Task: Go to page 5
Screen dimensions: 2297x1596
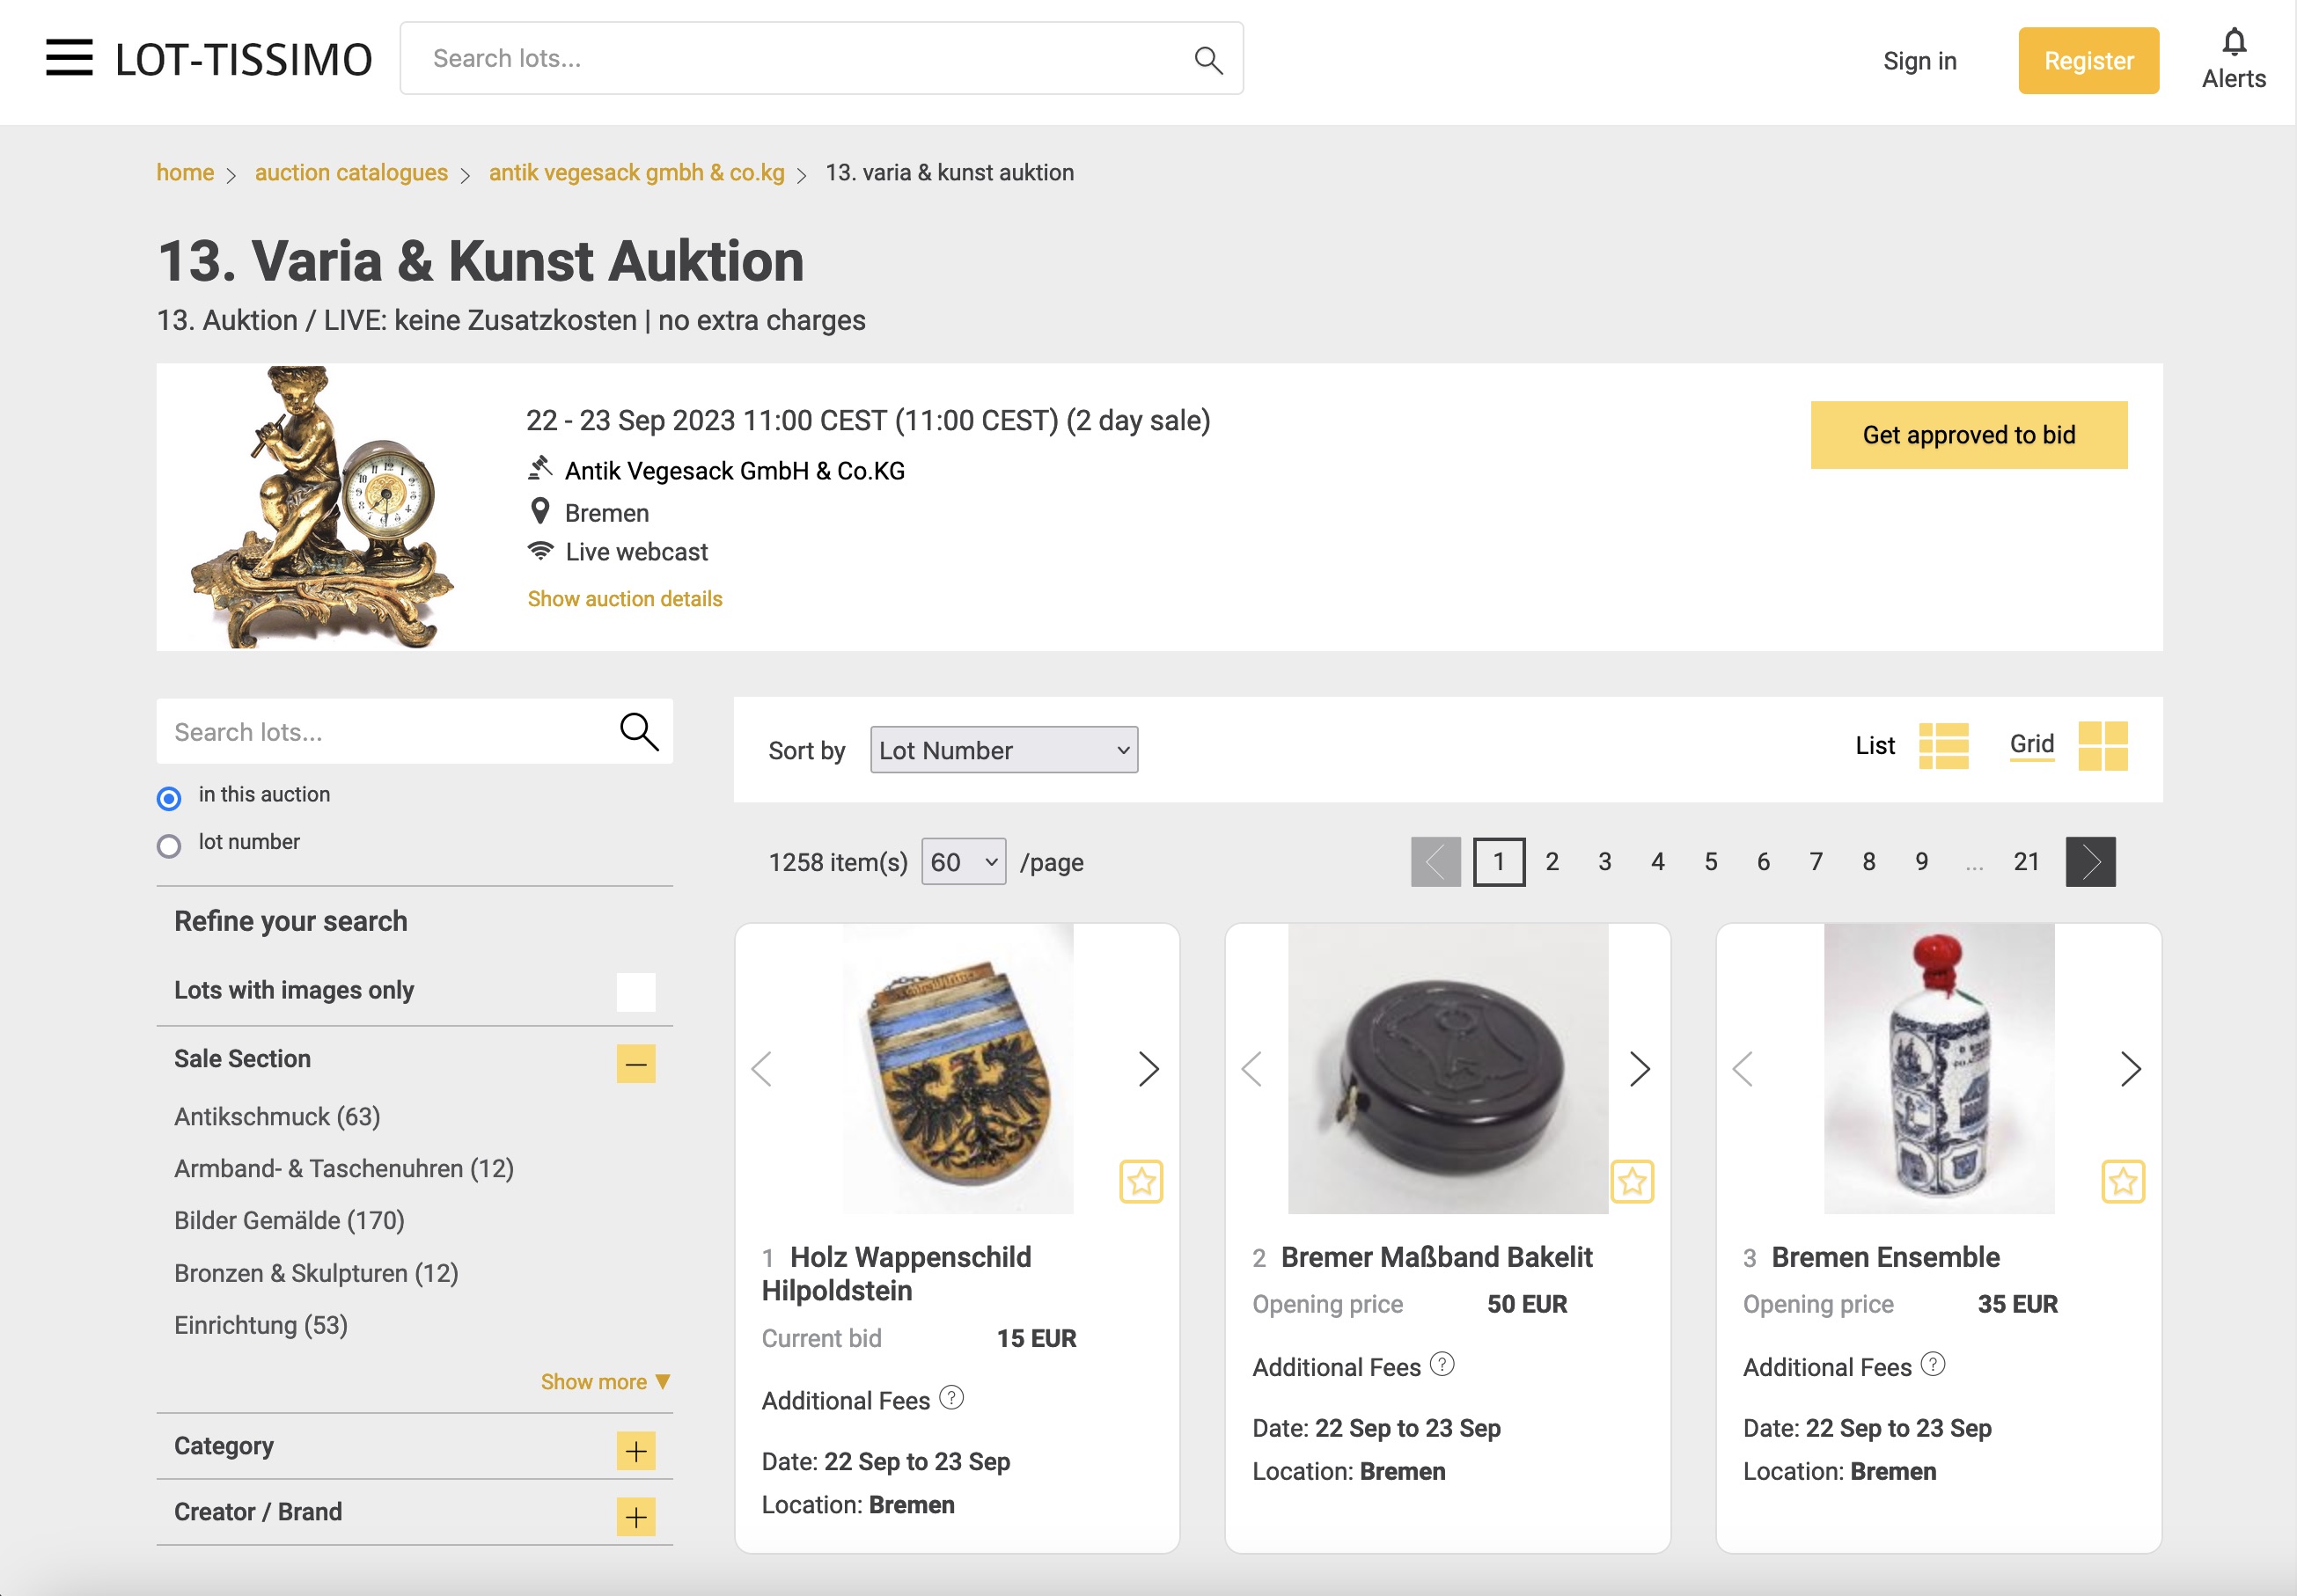Action: coord(1710,861)
